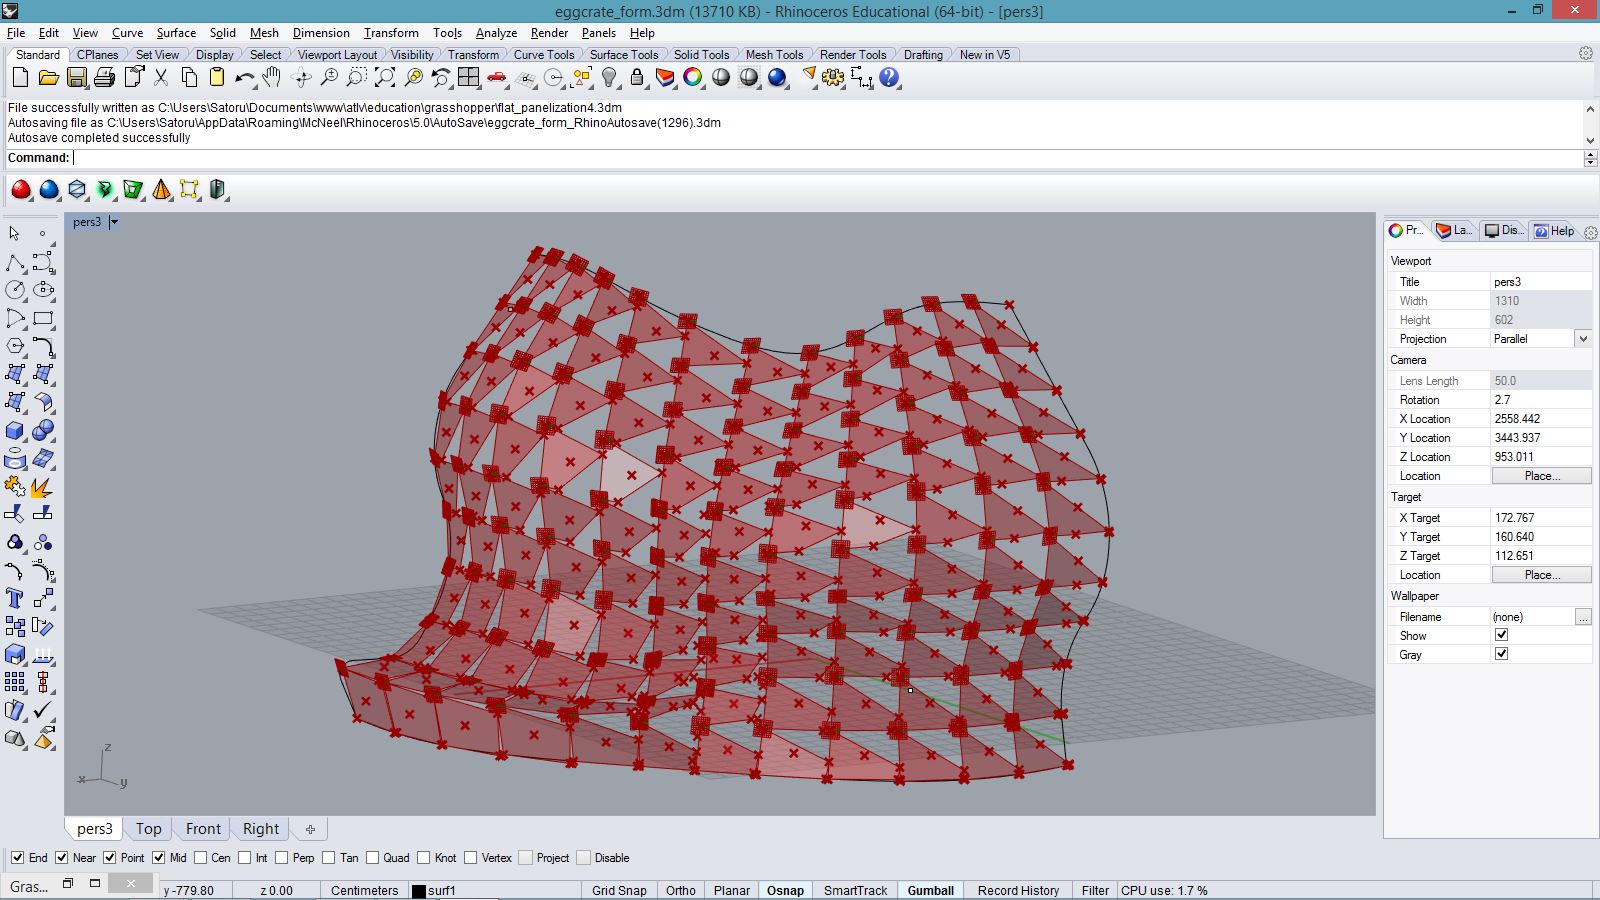Switch to the Front viewport tab
Image resolution: width=1600 pixels, height=900 pixels.
pyautogui.click(x=203, y=829)
